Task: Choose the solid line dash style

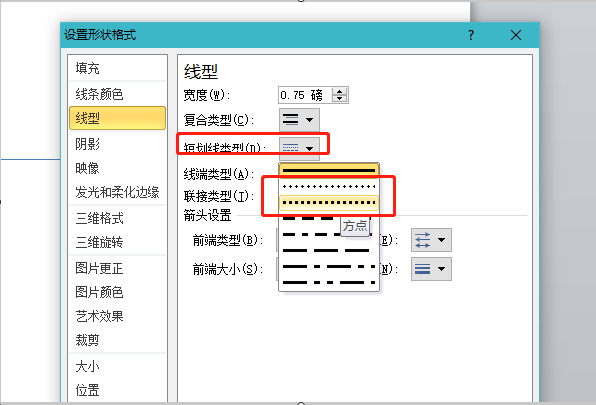Action: [329, 171]
